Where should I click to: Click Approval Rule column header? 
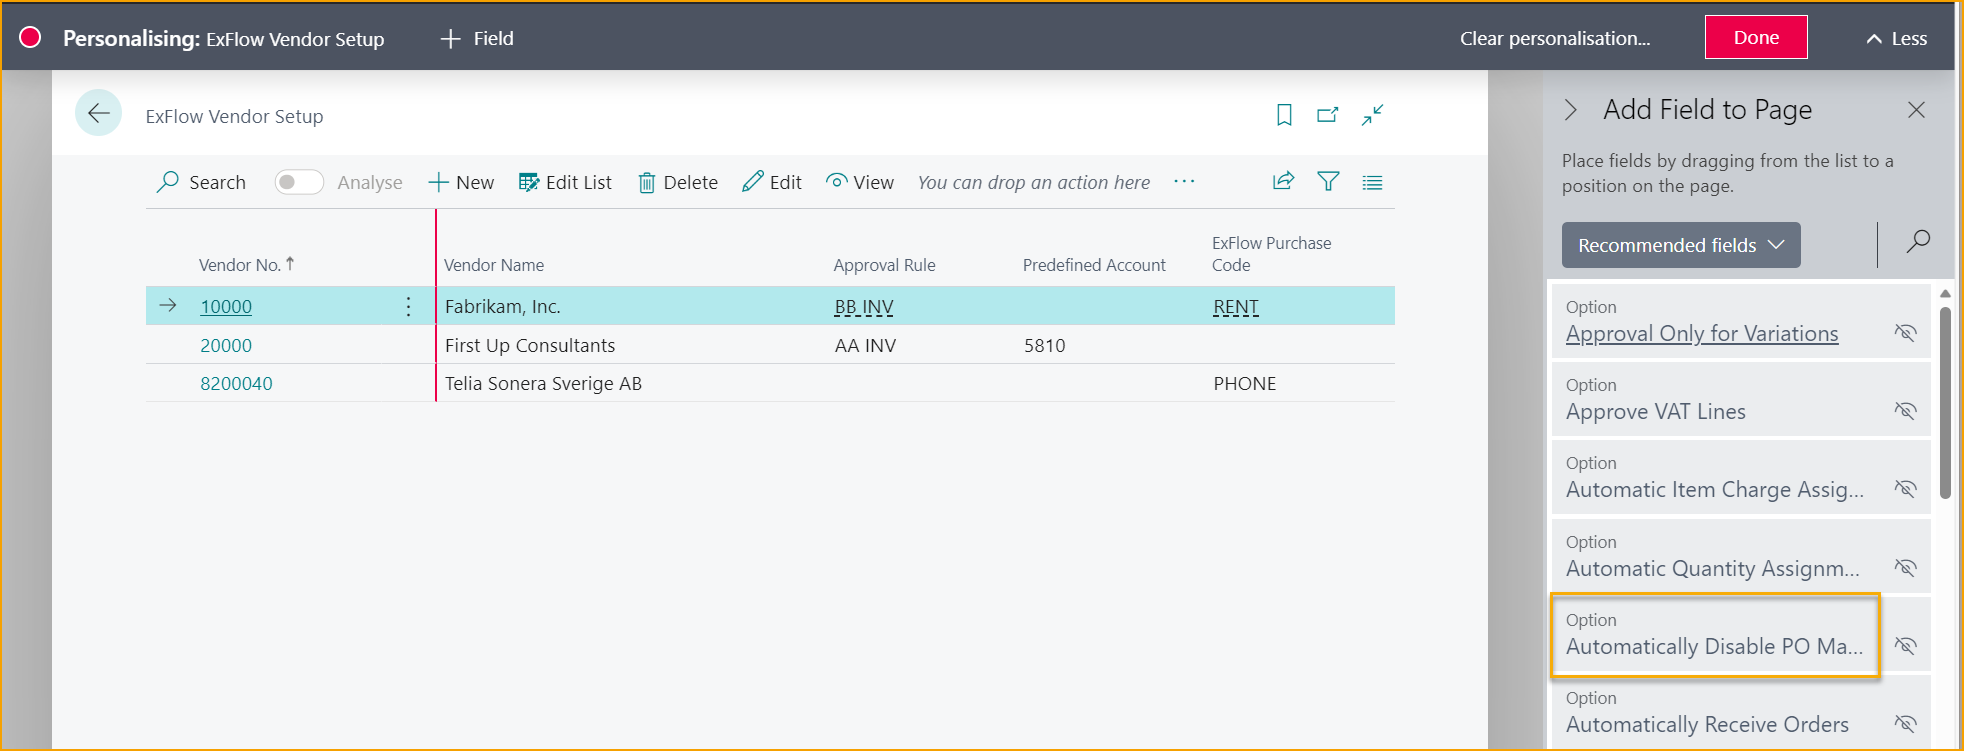tap(884, 265)
